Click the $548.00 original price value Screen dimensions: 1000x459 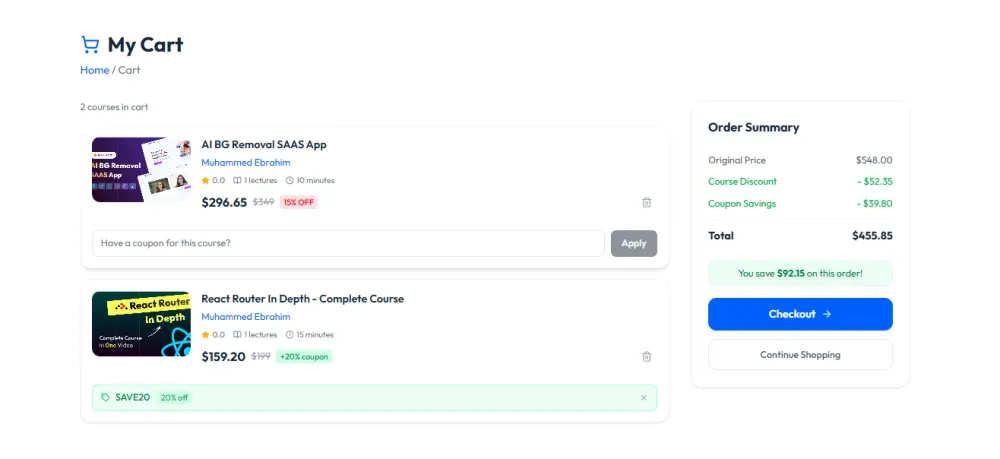(x=874, y=160)
